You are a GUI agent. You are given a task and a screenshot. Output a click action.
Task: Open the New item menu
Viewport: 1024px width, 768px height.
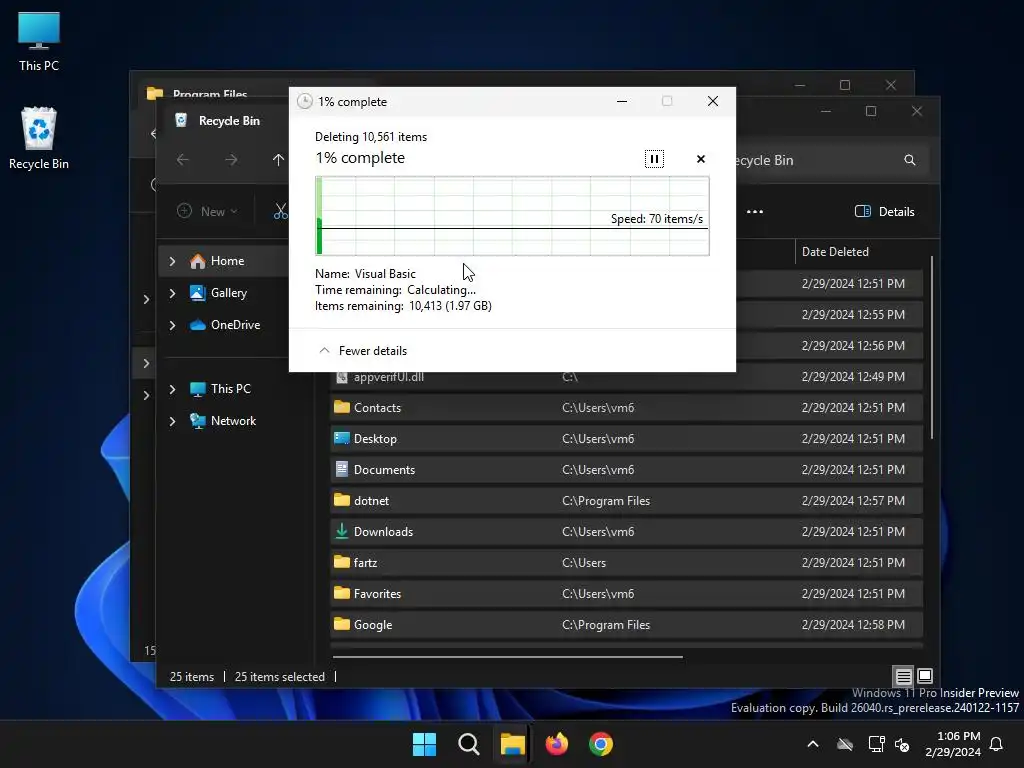tap(208, 212)
